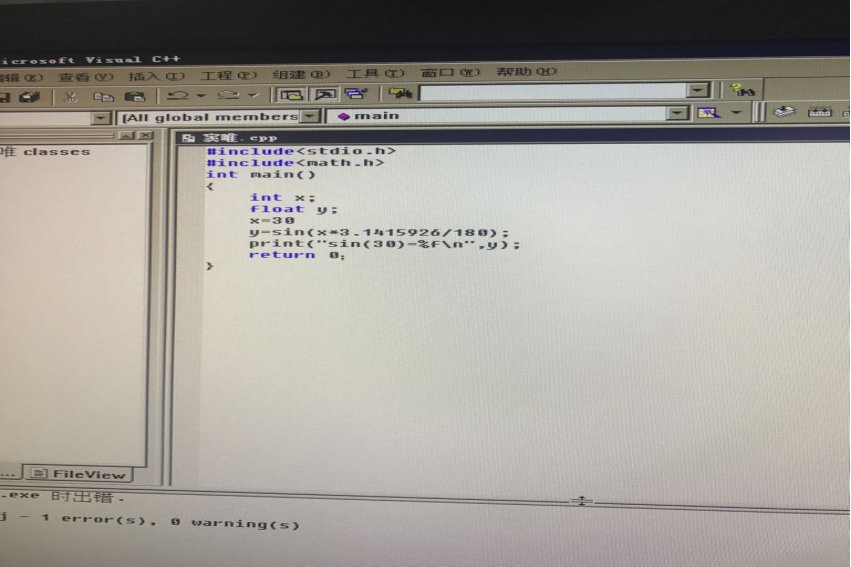Click the Save All icon in toolbar

pyautogui.click(x=29, y=97)
